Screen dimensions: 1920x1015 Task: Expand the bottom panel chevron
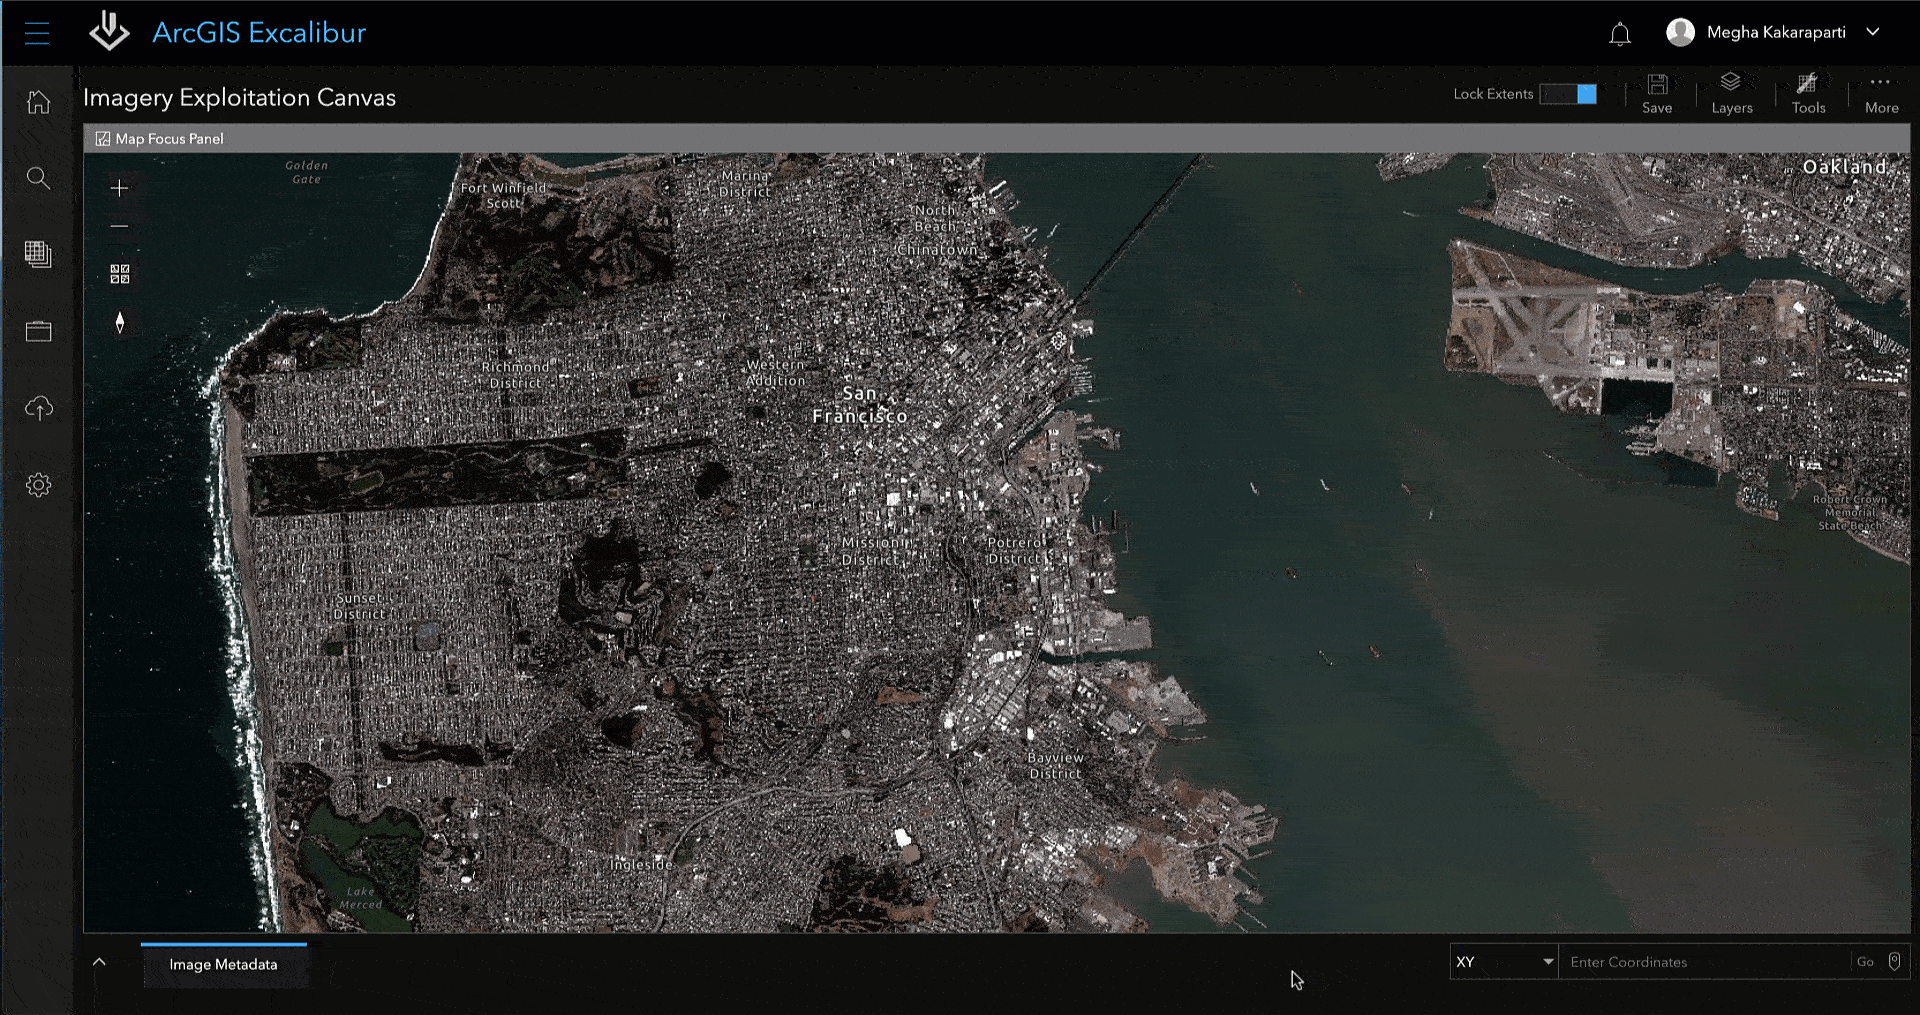[99, 962]
